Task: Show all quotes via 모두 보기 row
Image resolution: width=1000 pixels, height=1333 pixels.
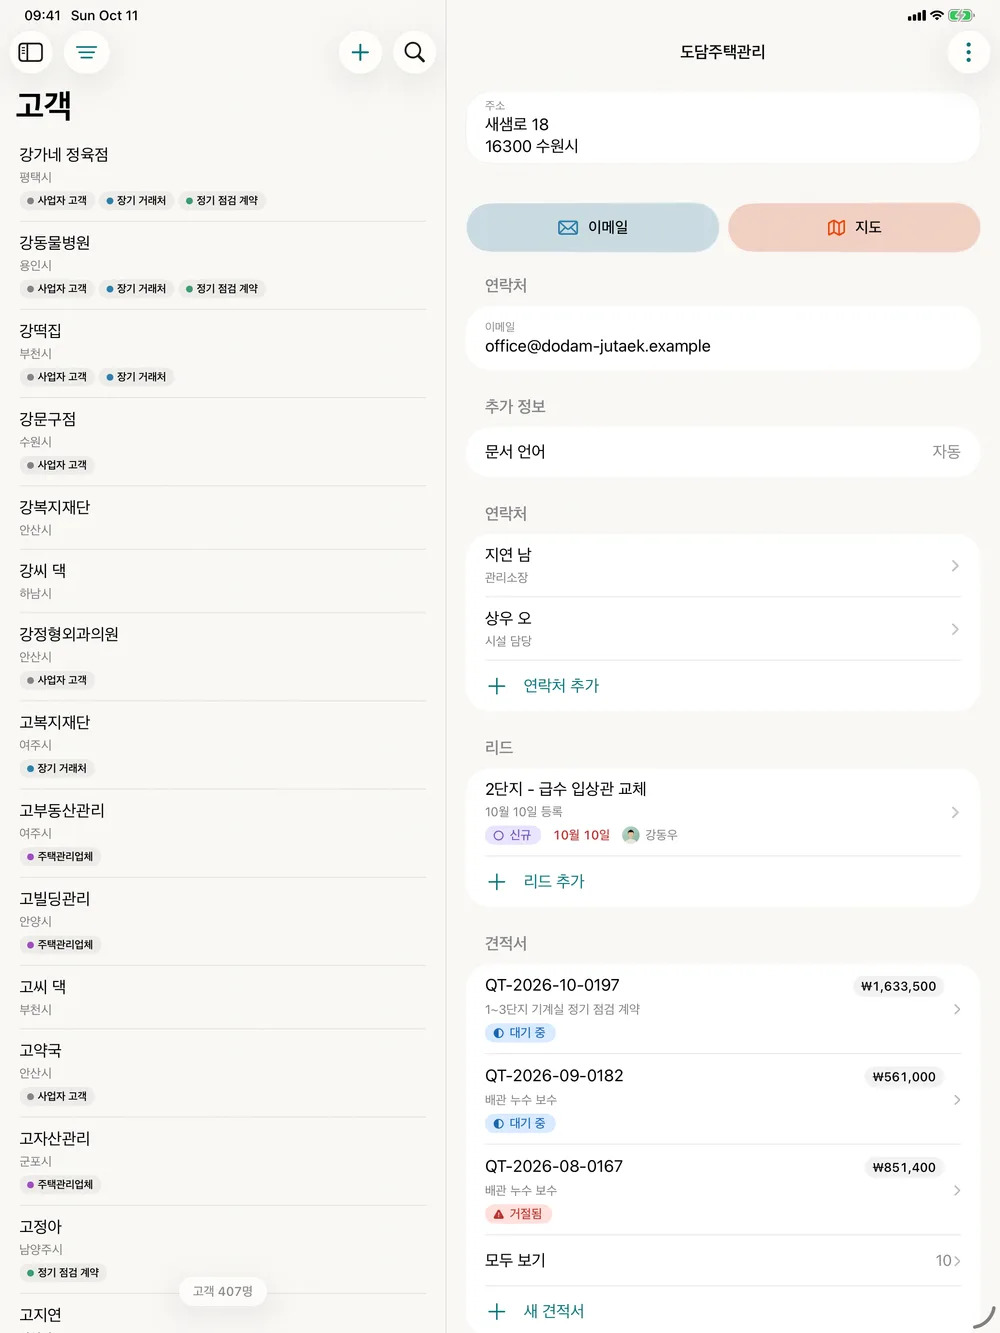Action: click(x=723, y=1261)
